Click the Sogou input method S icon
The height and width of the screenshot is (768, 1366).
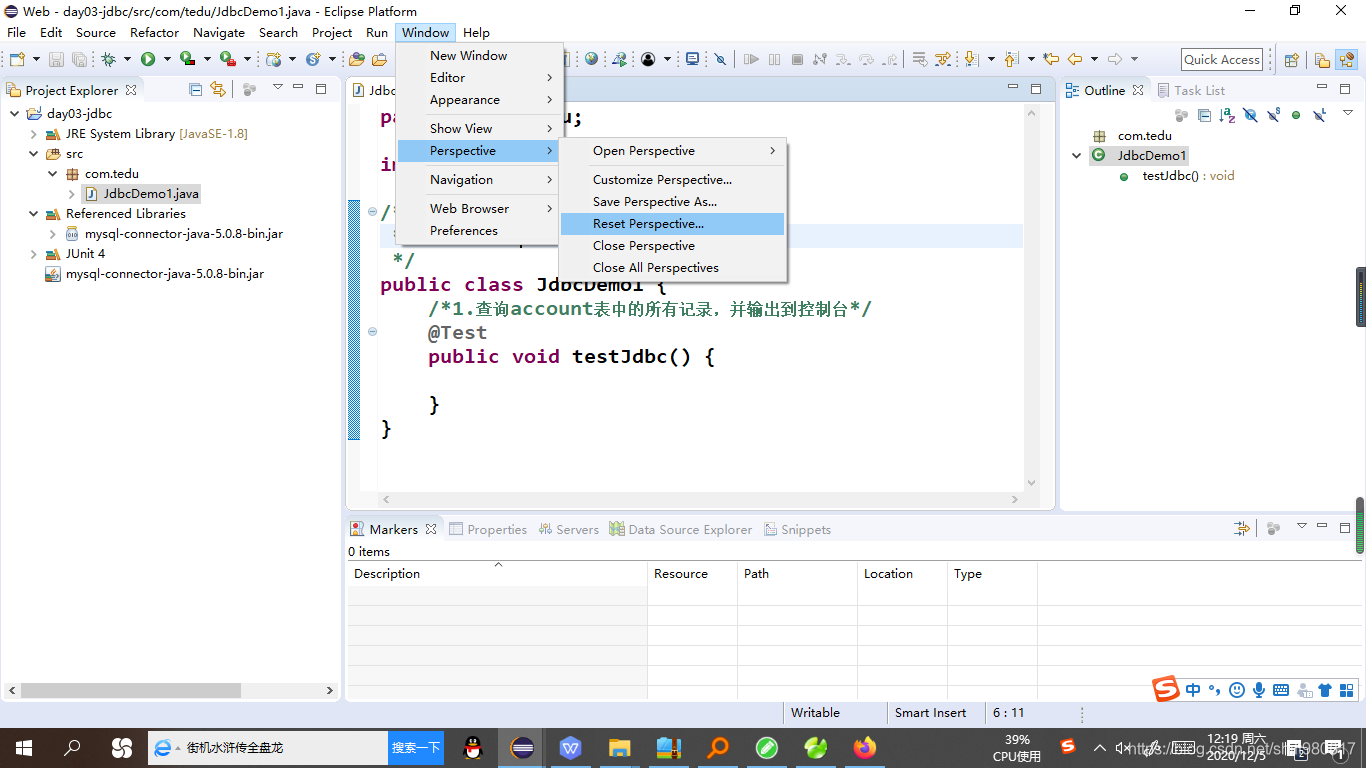click(x=1166, y=689)
